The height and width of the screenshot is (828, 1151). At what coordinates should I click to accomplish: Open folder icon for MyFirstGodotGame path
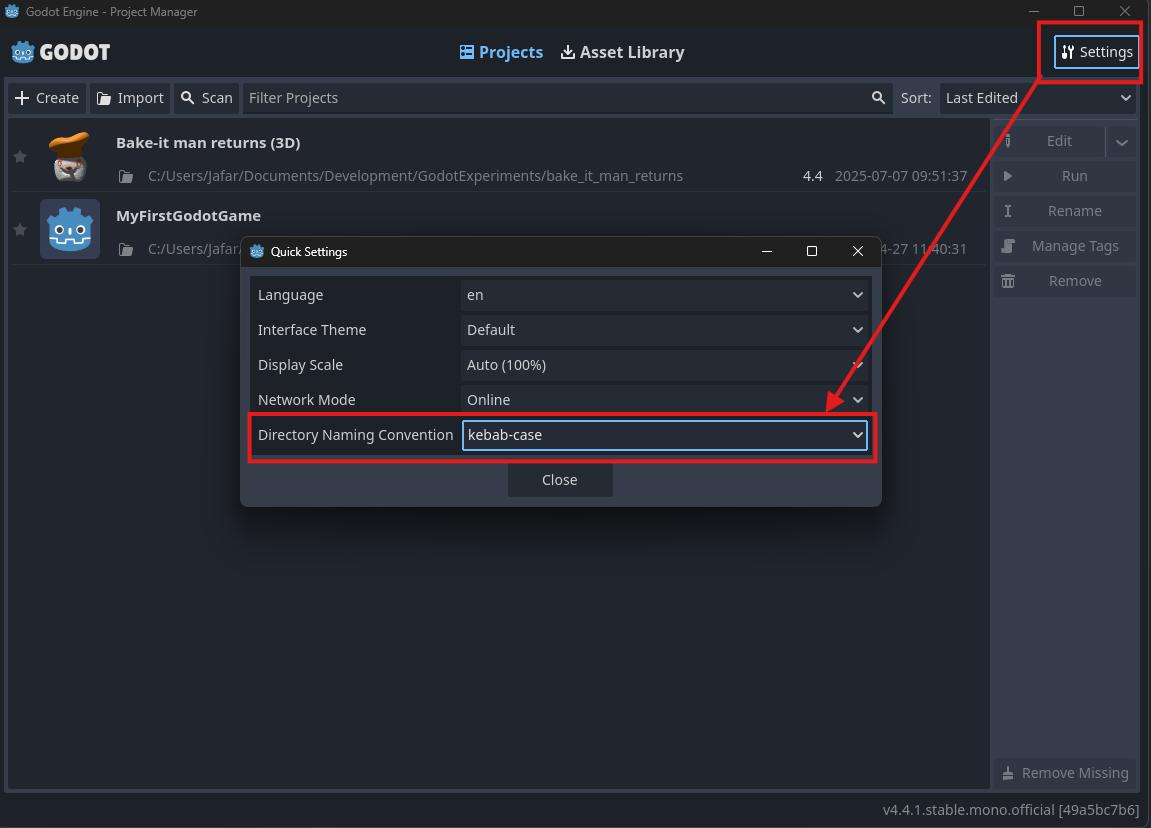pyautogui.click(x=126, y=250)
